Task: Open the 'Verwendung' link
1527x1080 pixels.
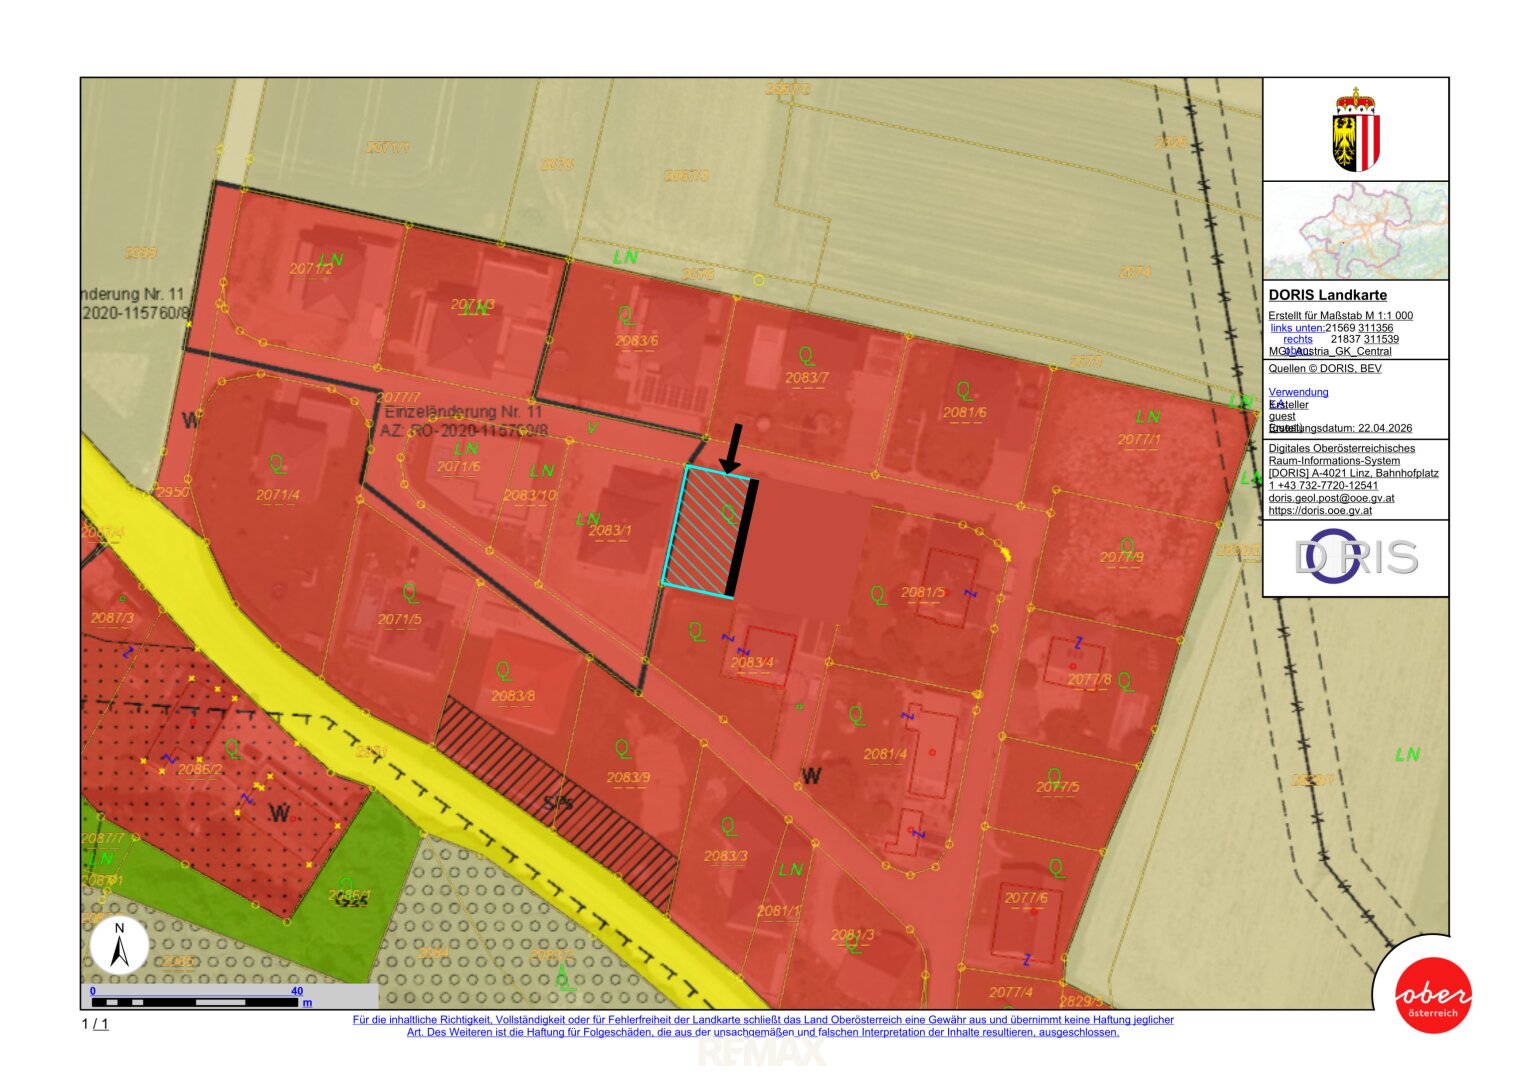Action: click(1298, 392)
